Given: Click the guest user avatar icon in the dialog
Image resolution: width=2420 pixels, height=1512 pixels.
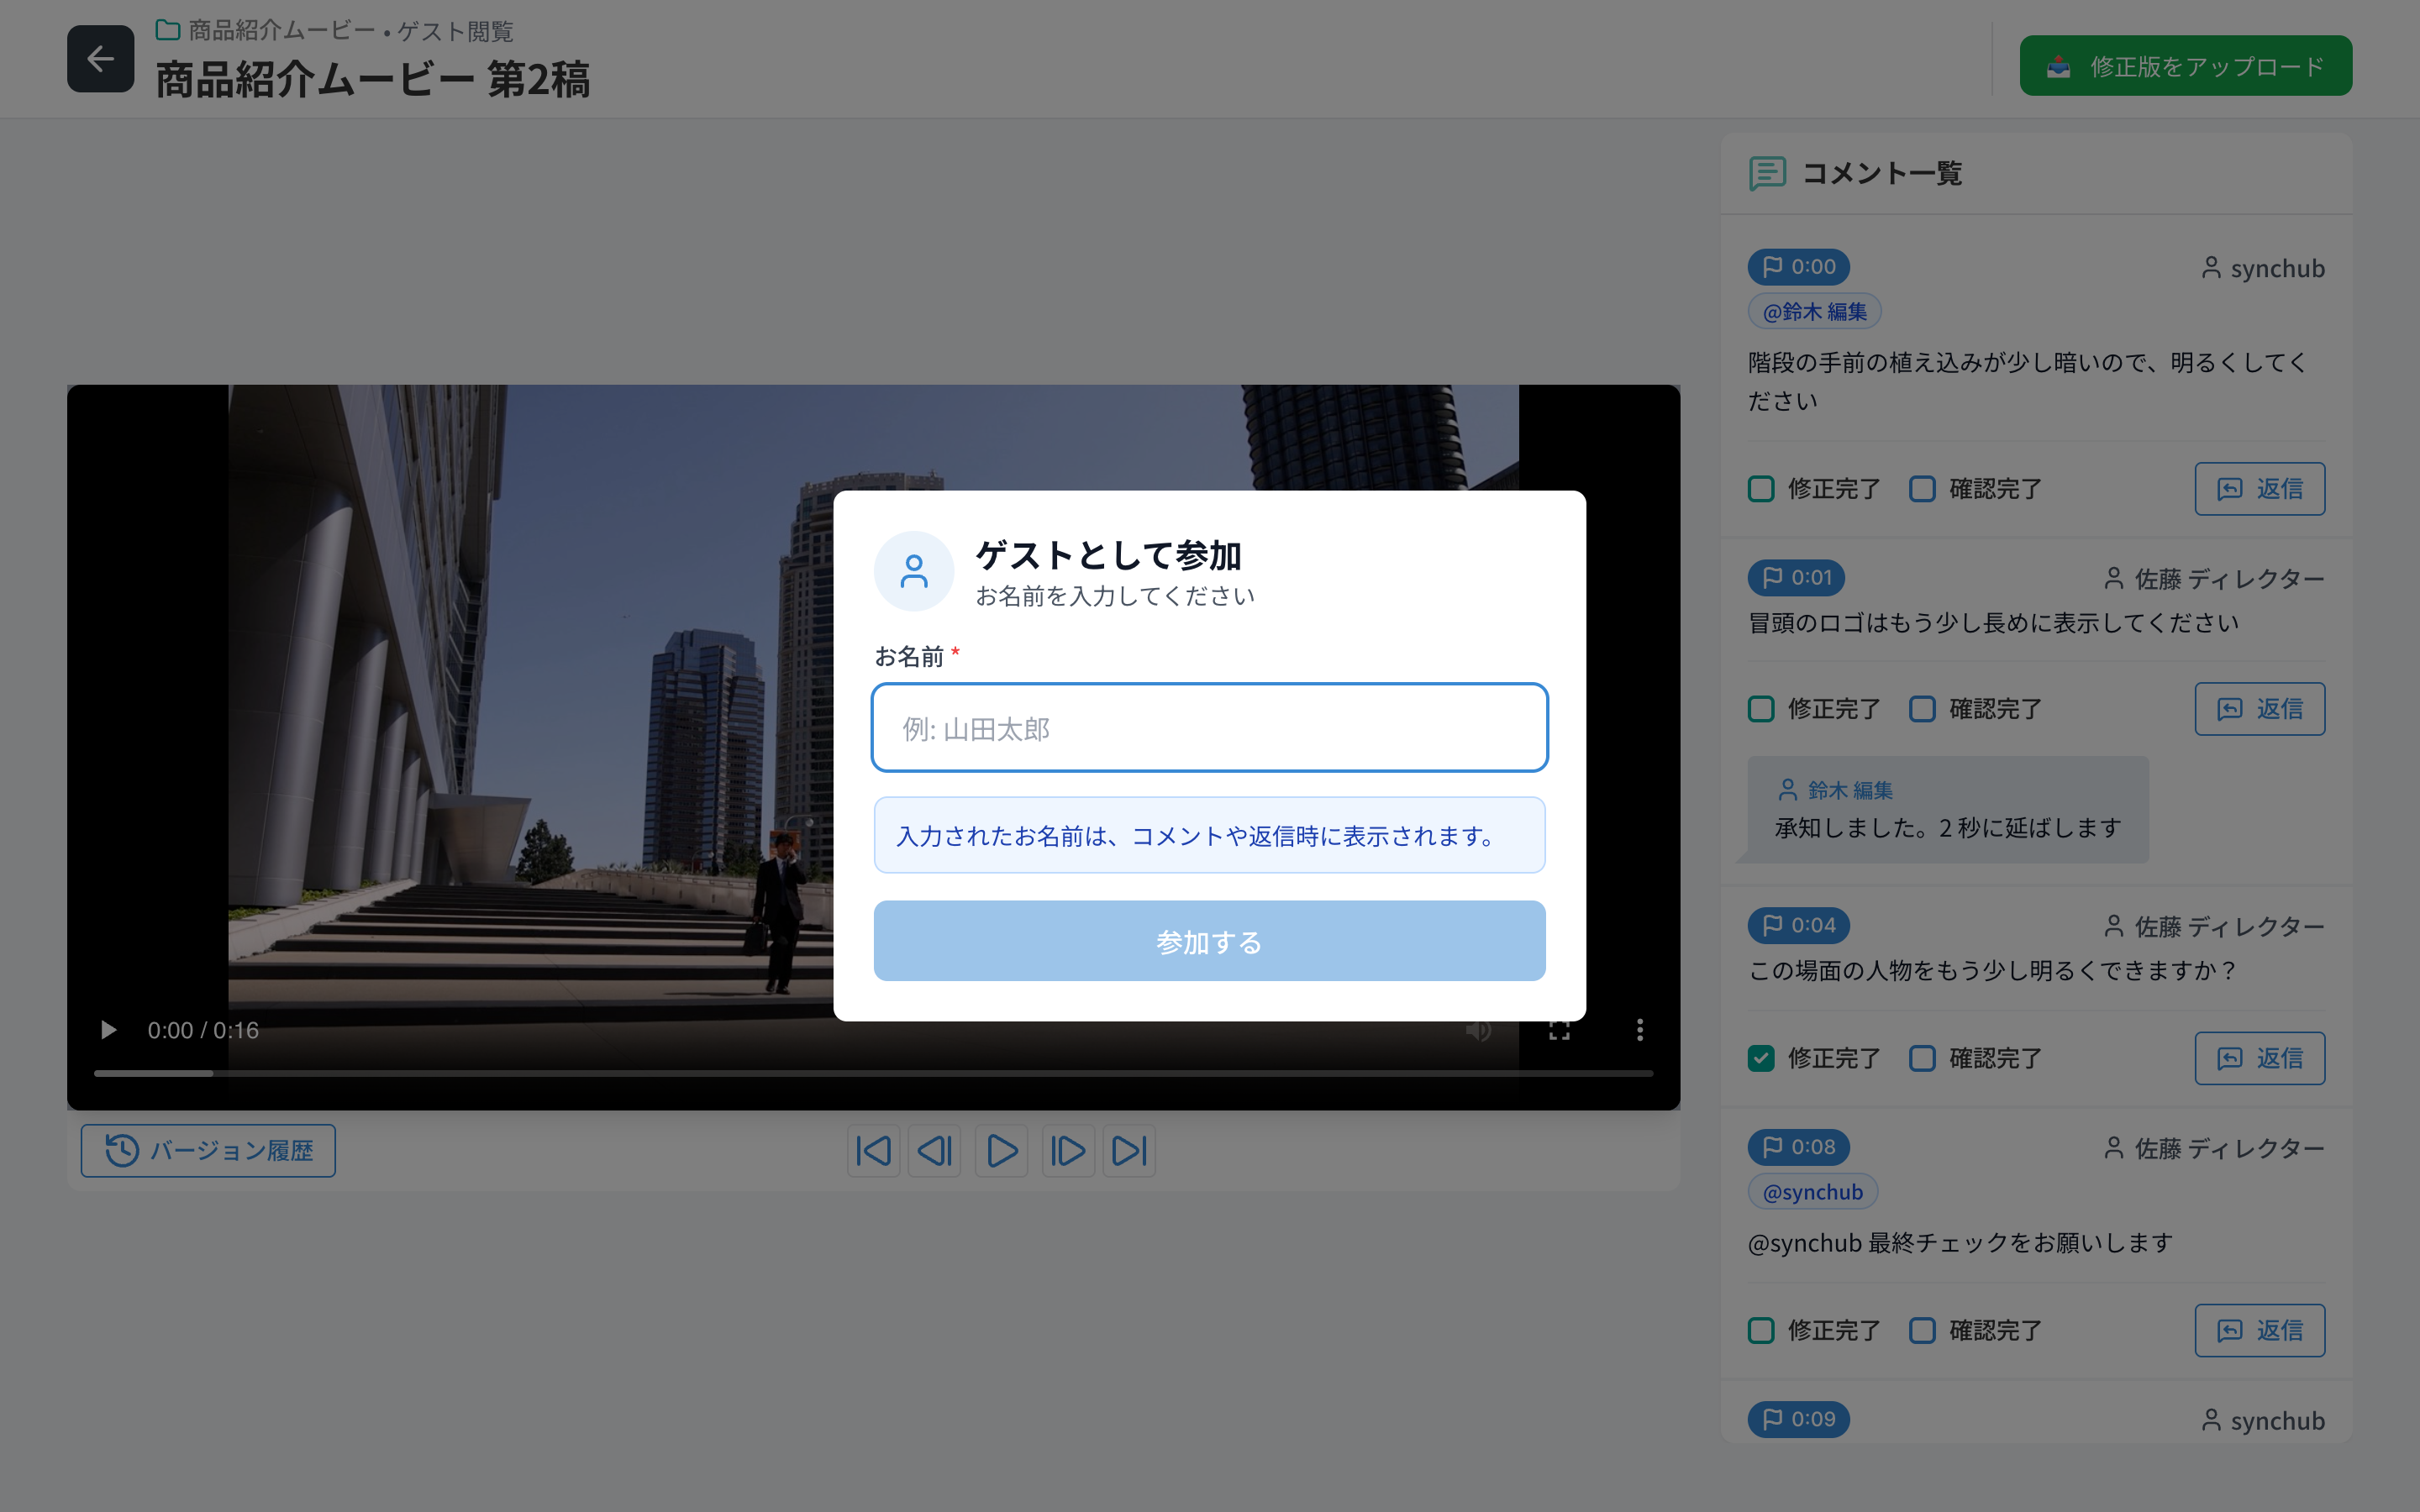Looking at the screenshot, I should coord(913,571).
